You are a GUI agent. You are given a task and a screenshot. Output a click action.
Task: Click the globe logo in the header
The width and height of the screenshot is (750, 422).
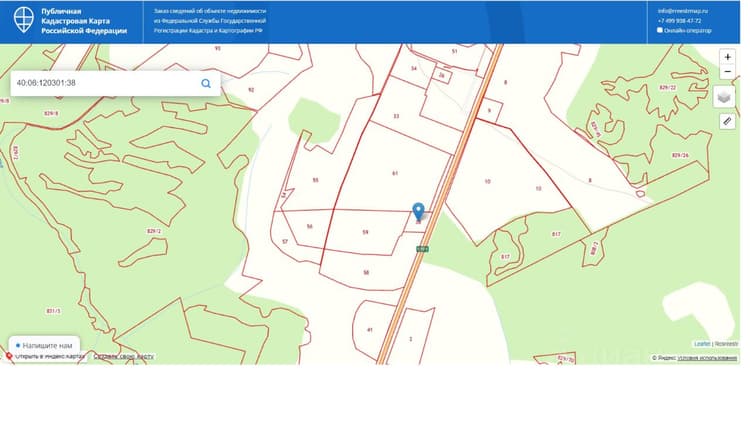pos(23,20)
